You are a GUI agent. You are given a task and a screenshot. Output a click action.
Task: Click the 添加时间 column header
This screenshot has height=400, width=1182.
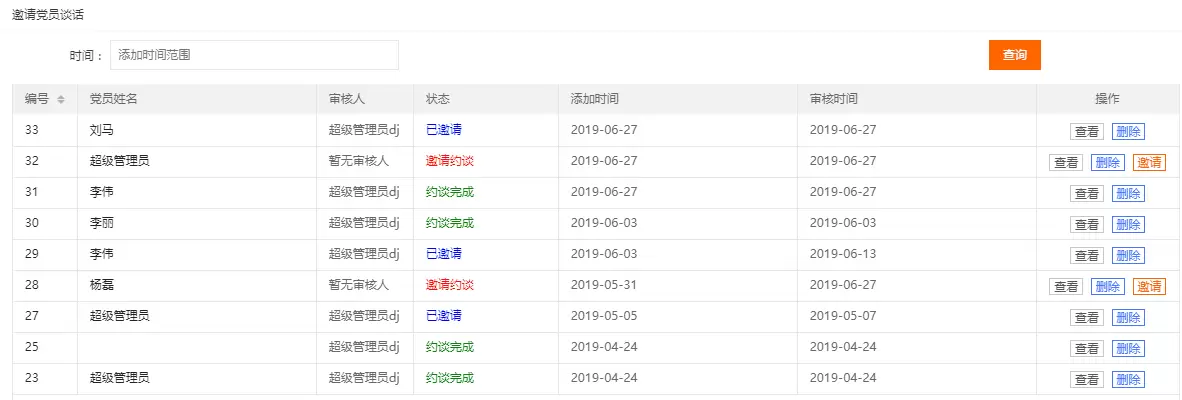(596, 99)
